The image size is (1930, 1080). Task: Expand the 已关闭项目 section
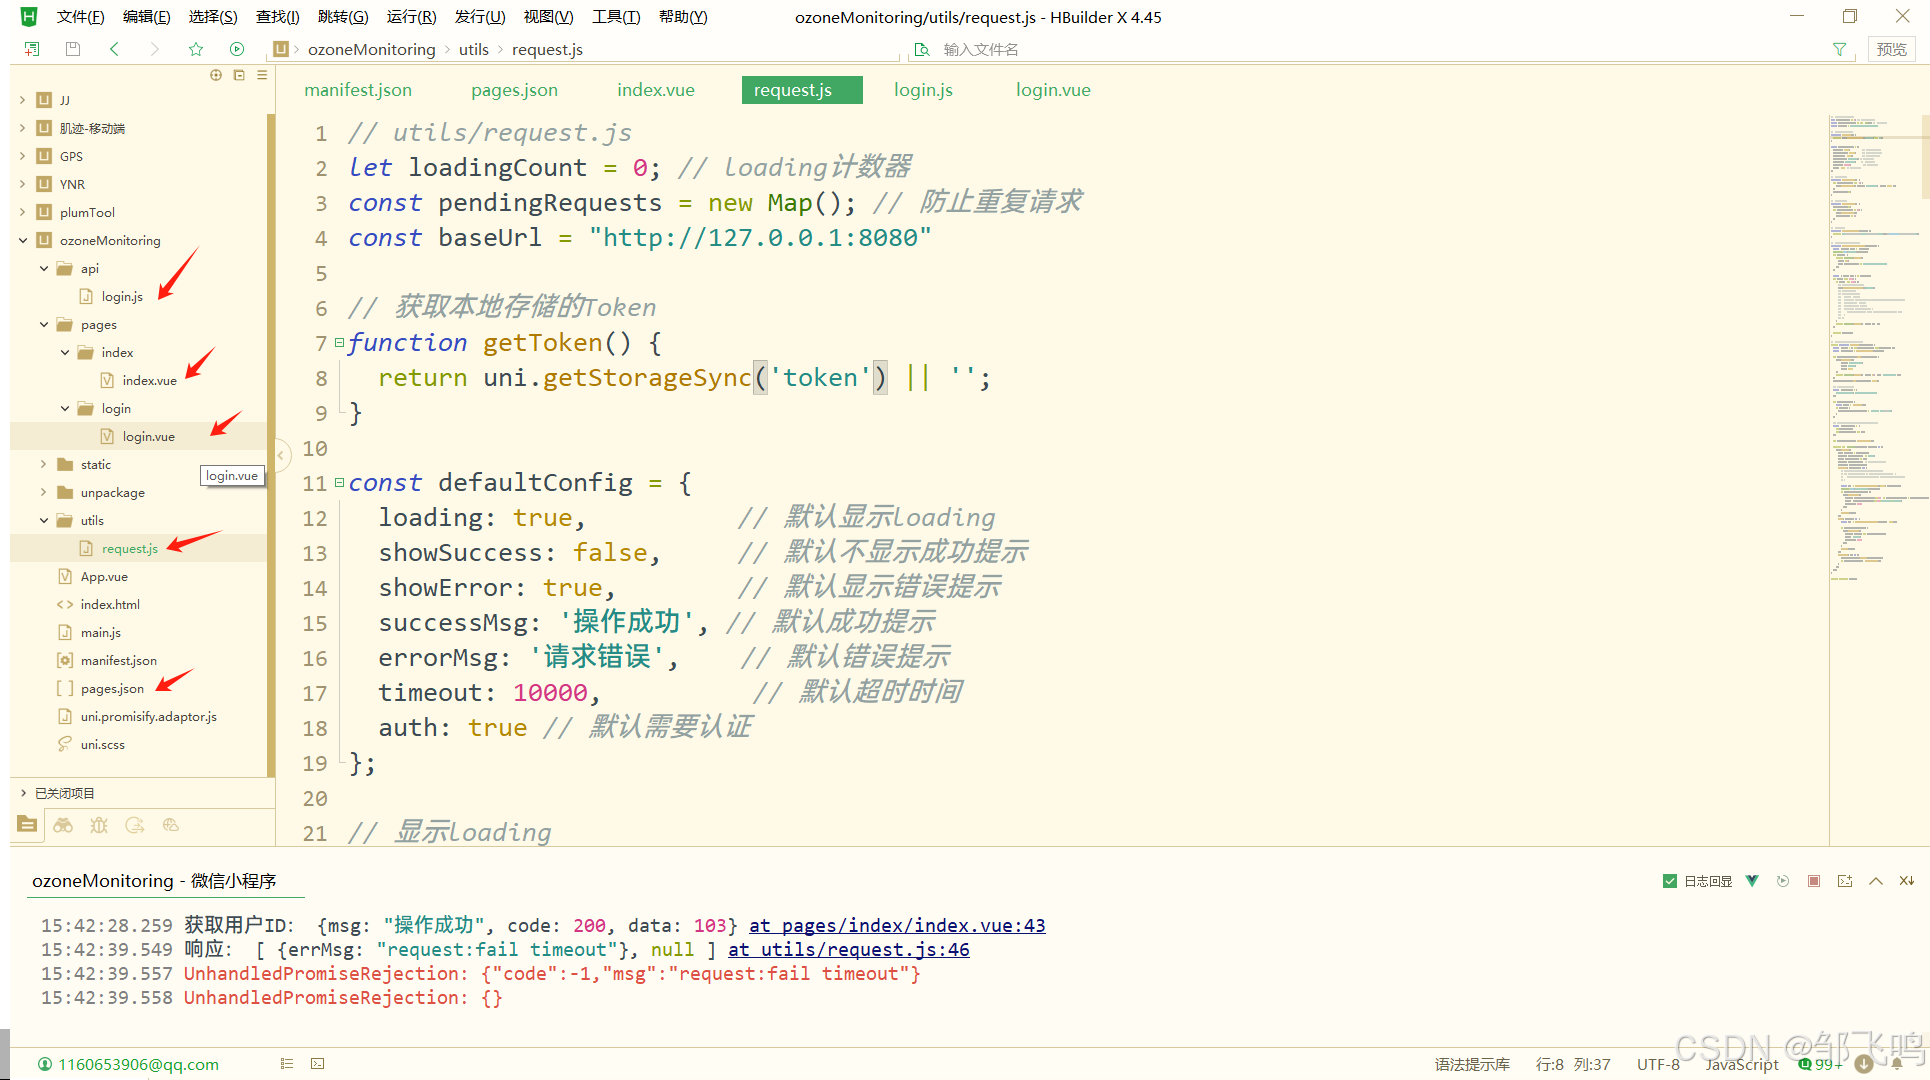coord(23,793)
